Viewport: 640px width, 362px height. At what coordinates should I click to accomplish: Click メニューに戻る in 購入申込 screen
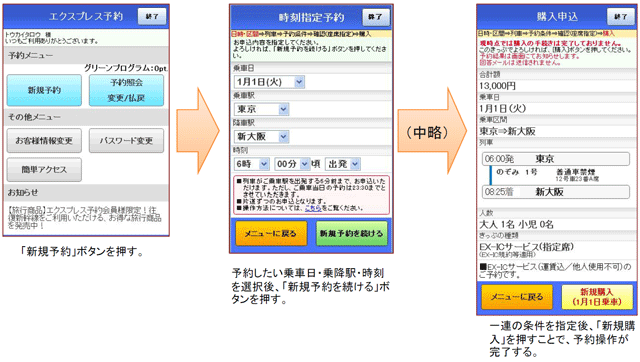(x=517, y=297)
